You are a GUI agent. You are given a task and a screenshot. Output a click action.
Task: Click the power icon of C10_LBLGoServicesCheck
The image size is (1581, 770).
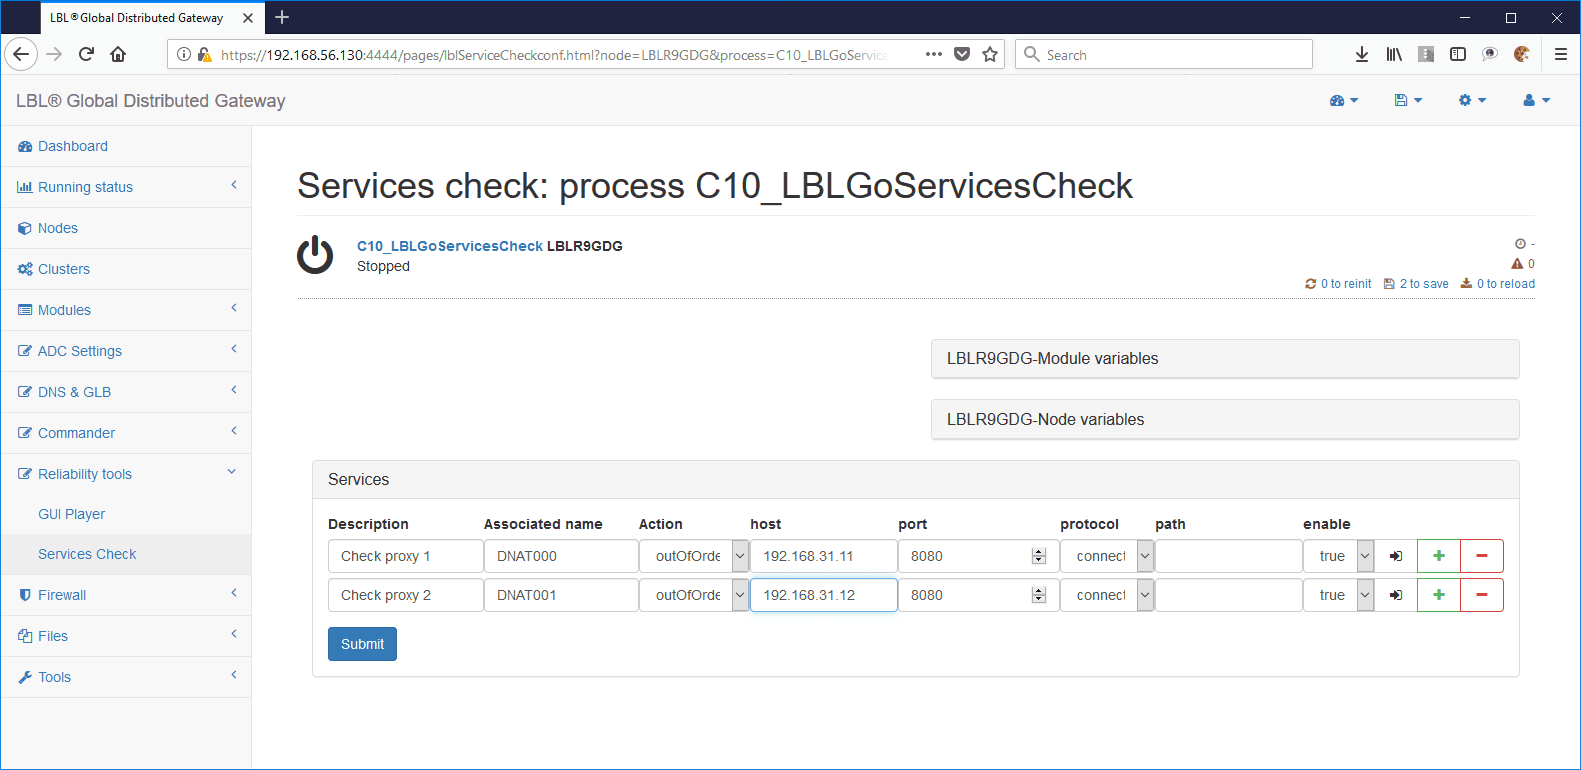(x=315, y=255)
